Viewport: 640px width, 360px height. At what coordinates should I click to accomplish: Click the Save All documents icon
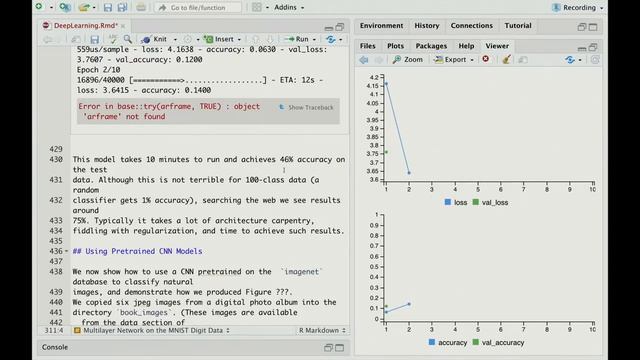[x=122, y=7]
